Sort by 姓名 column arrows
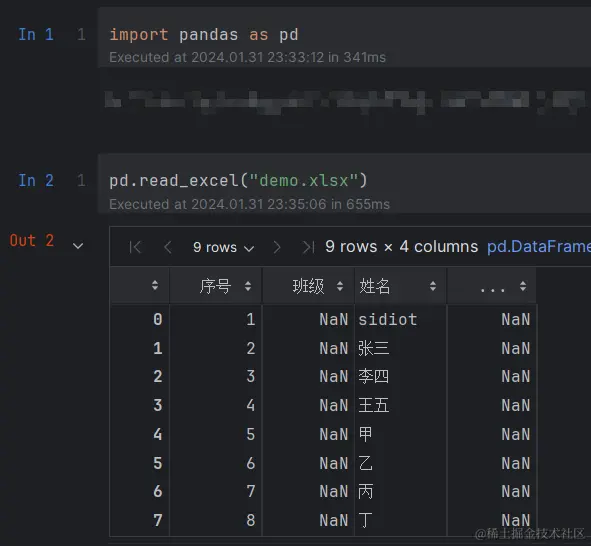Viewport: 591px width, 546px height. [433, 286]
